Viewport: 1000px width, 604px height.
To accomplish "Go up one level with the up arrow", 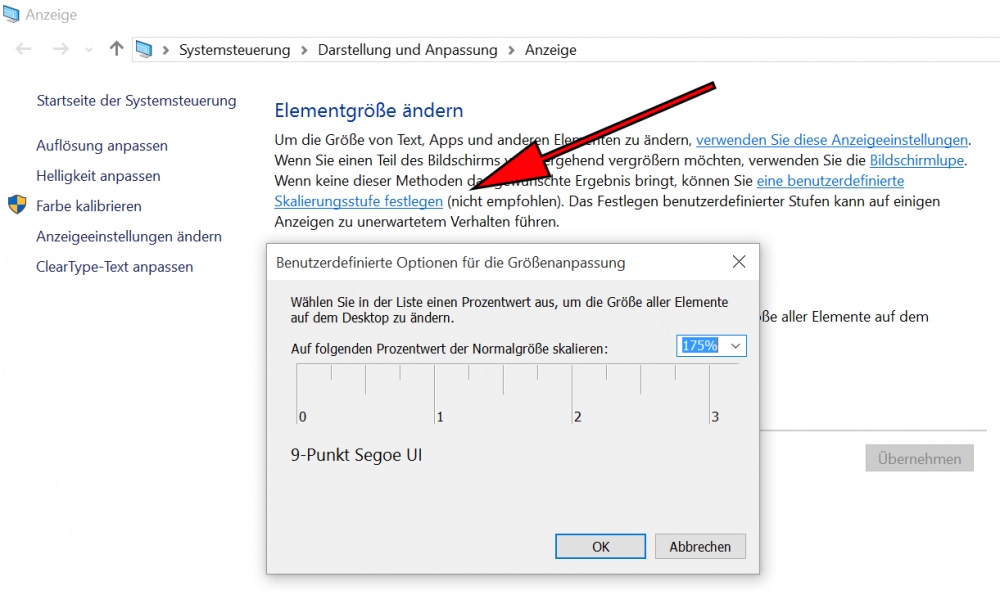I will tap(116, 49).
